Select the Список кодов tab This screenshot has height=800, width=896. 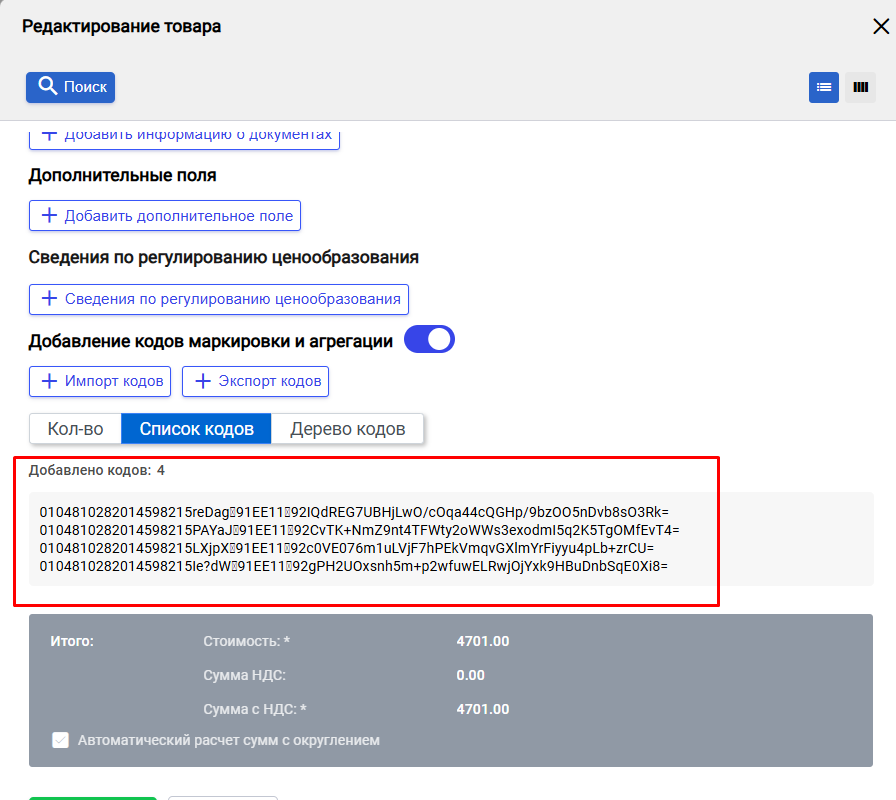click(196, 429)
